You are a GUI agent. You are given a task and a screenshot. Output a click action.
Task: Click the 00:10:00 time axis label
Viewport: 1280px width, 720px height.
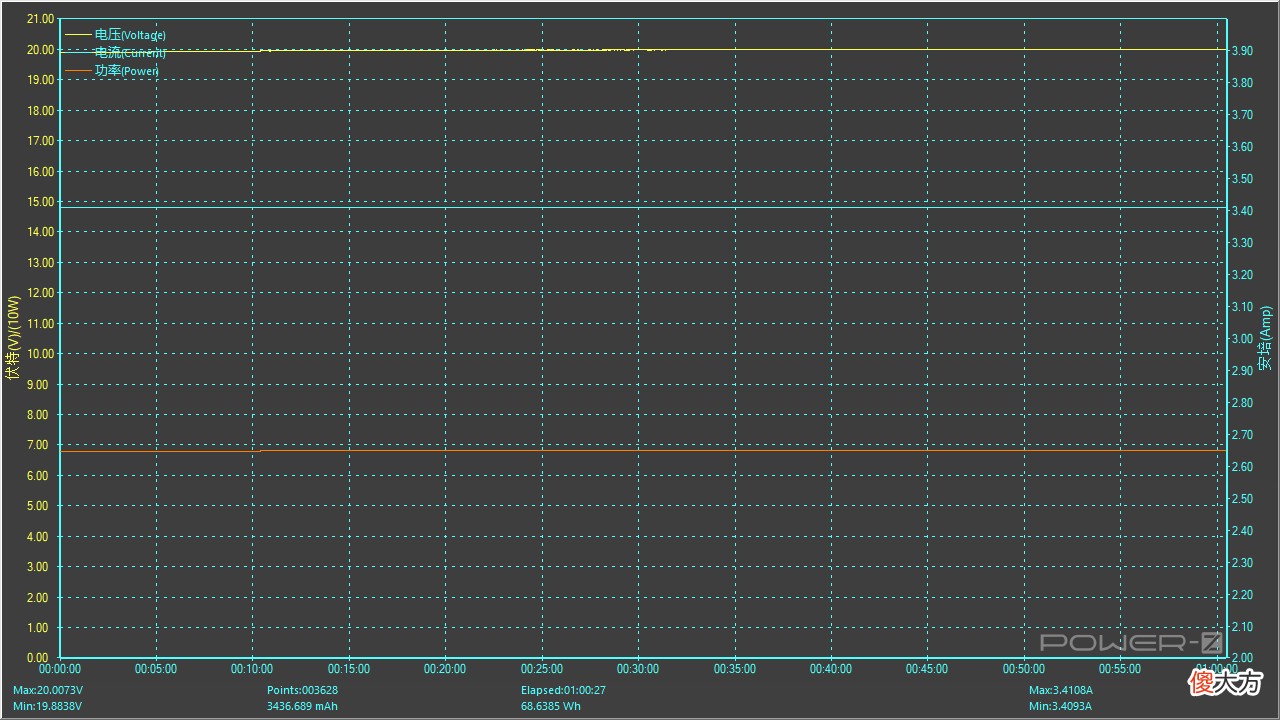click(x=252, y=669)
